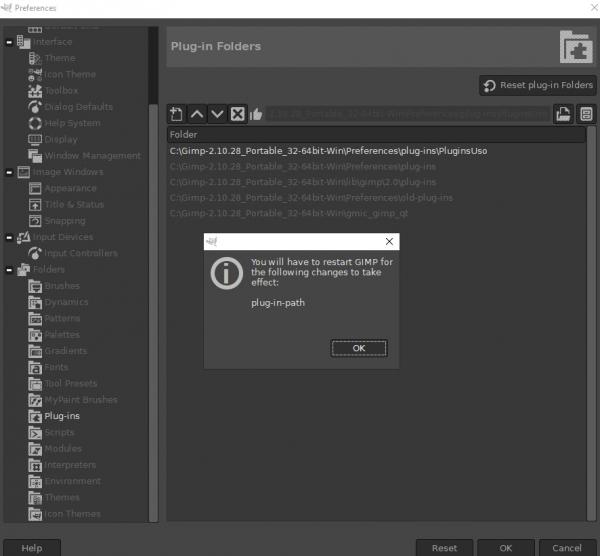600x556 pixels.
Task: Select the Preferences\plug-ins folder row
Action: coord(376,166)
